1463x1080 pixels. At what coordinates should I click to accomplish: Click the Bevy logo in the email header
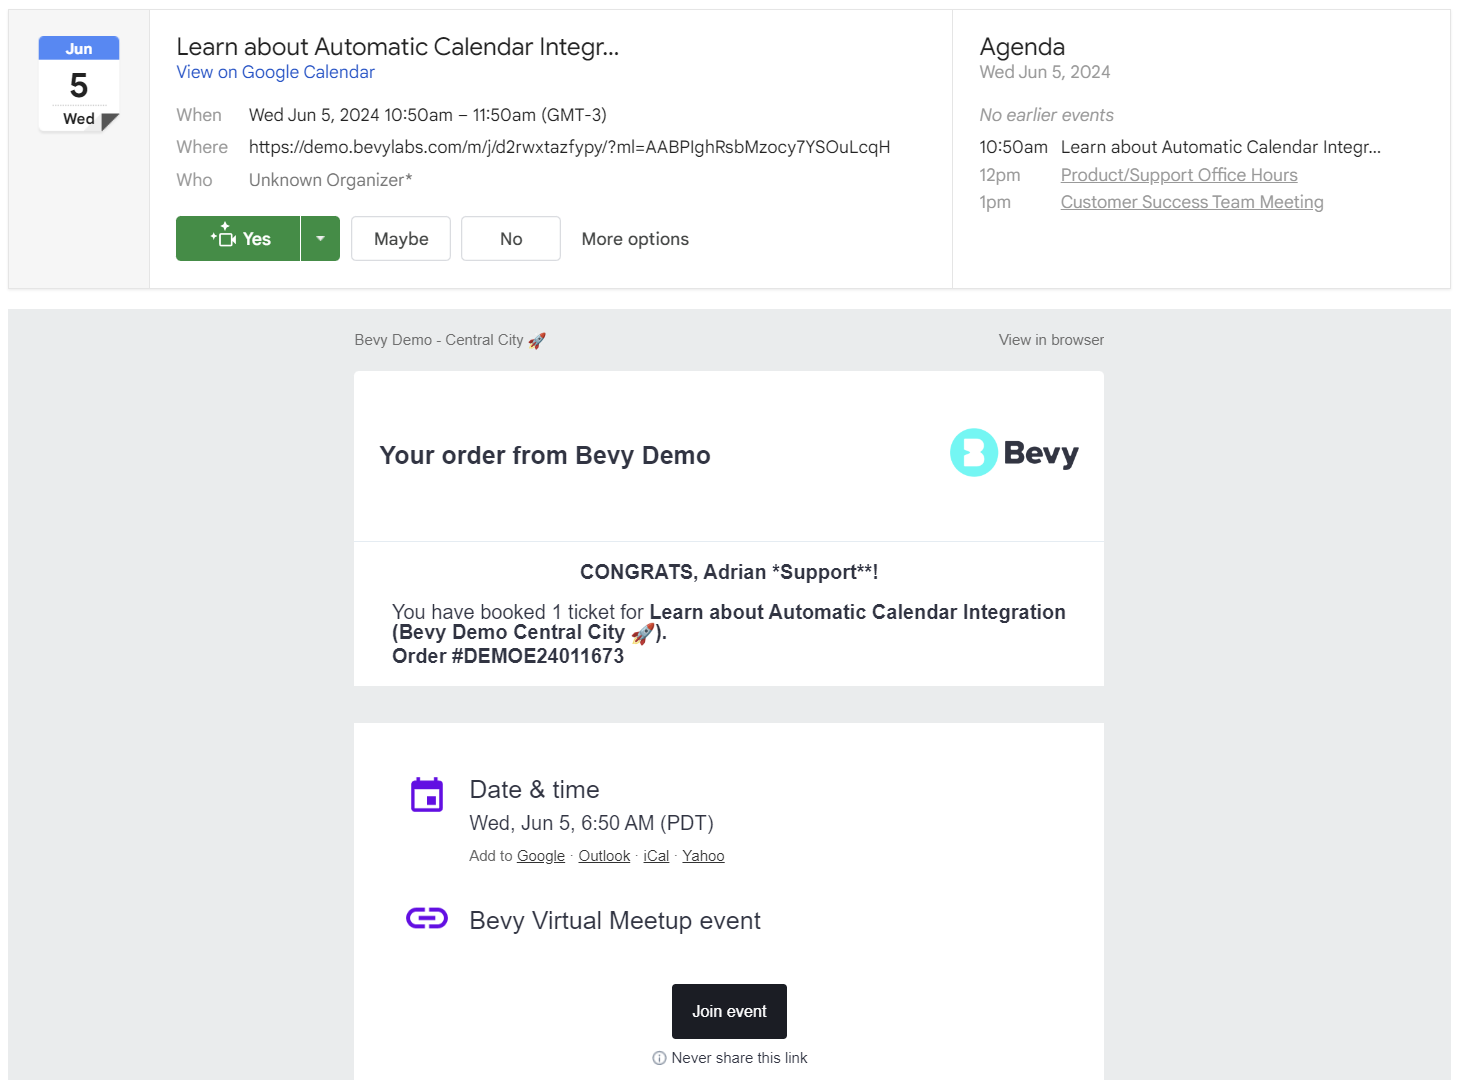[1014, 453]
